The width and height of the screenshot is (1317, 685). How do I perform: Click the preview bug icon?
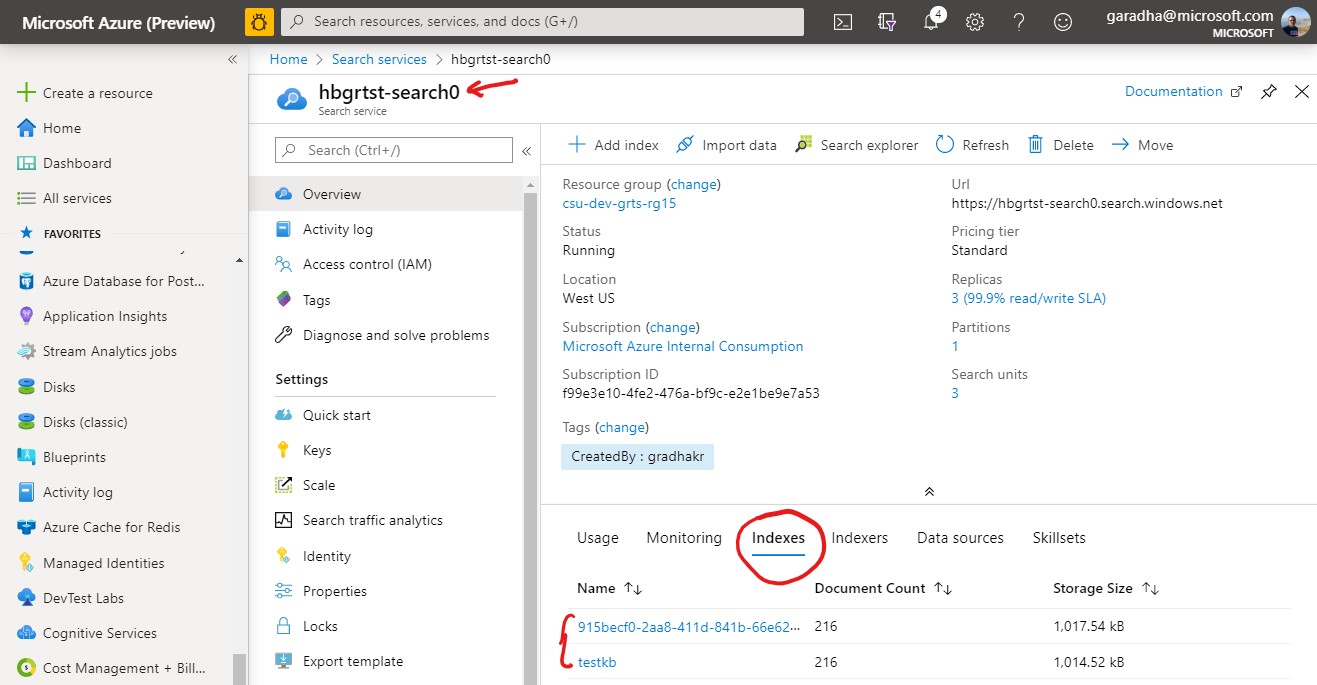[x=259, y=21]
